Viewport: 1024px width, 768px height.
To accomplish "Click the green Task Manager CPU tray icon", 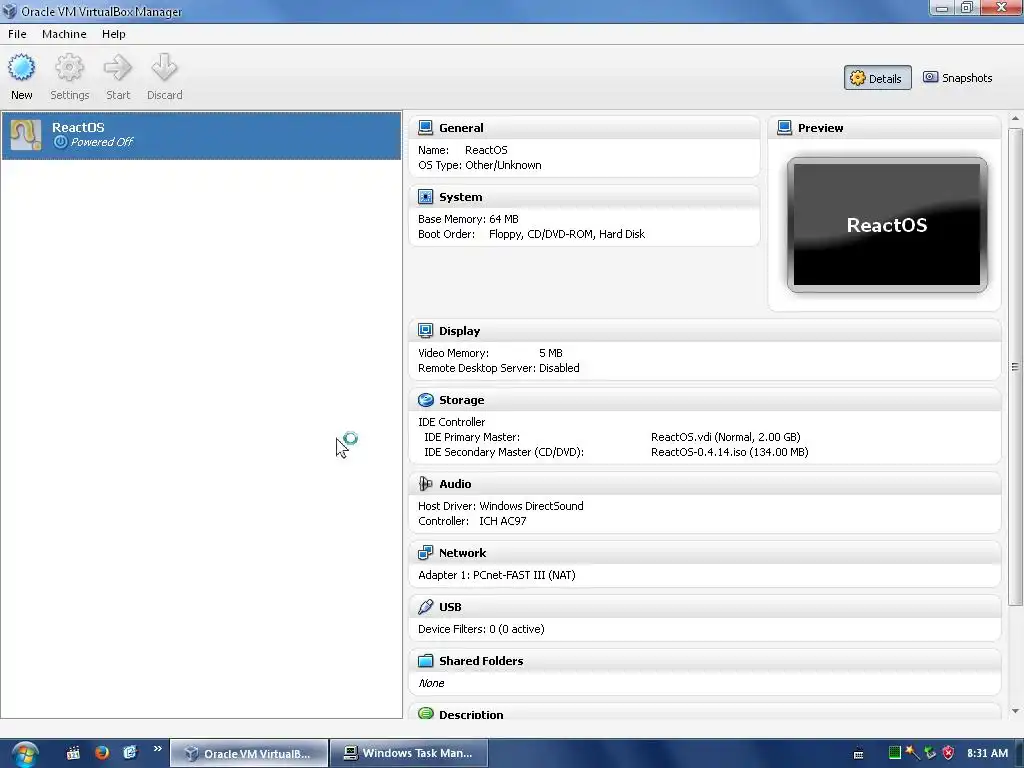I will tap(895, 753).
